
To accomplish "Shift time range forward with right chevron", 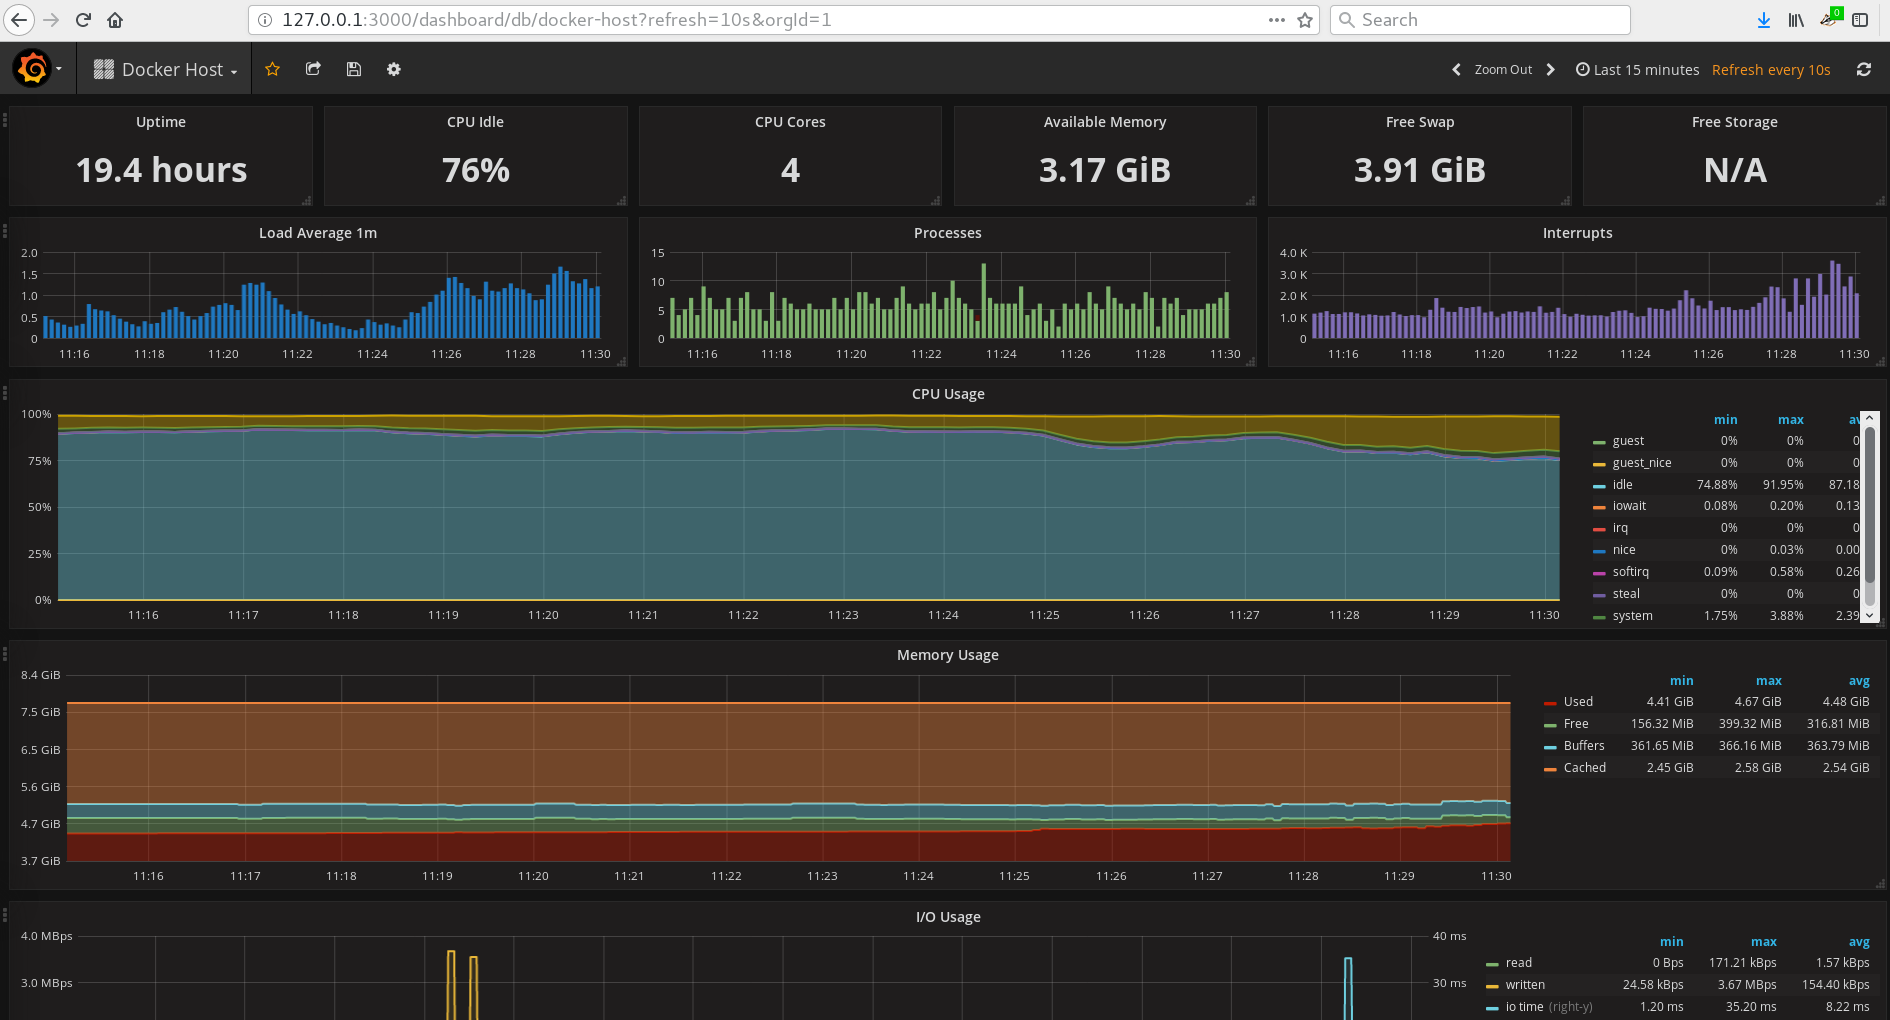I will coord(1550,69).
